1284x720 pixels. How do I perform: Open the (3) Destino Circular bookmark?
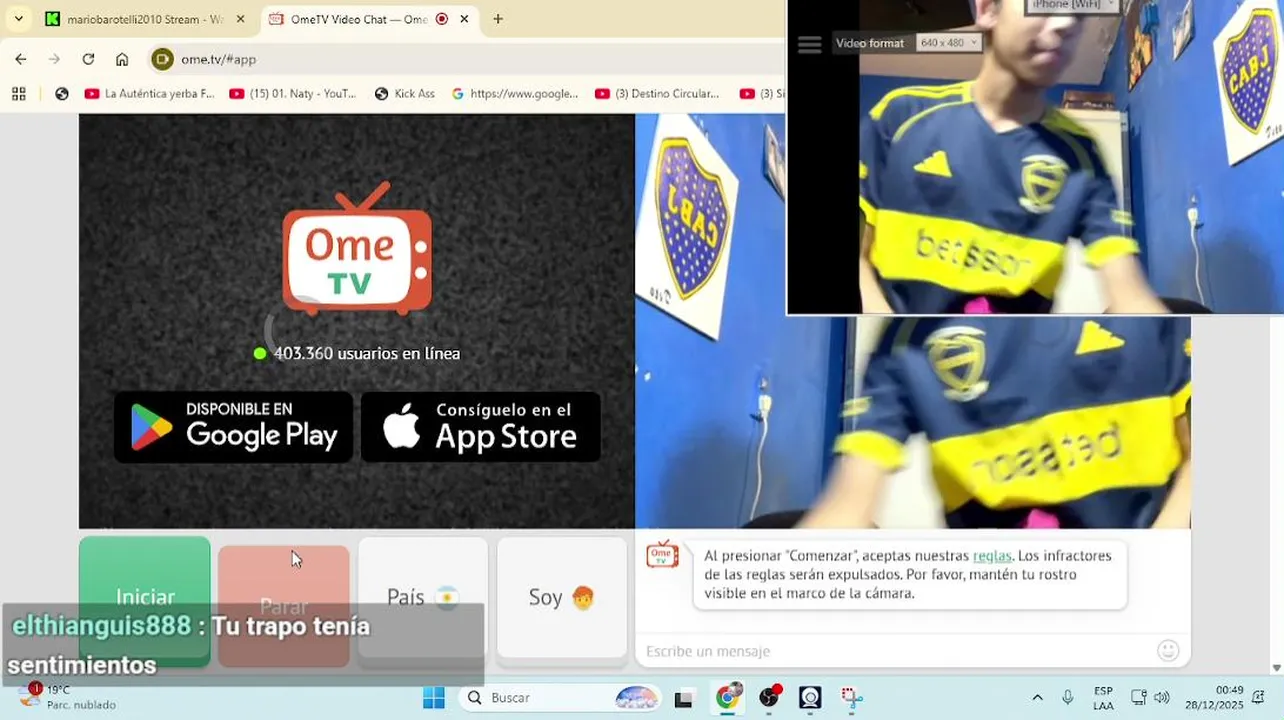click(x=658, y=93)
